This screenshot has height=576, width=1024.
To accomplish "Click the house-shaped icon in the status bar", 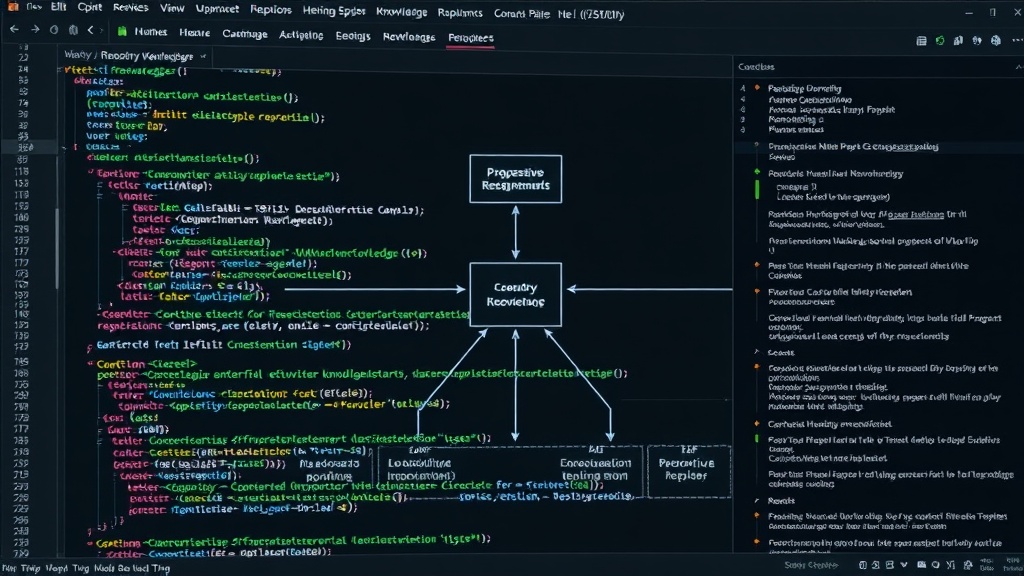I will tap(968, 565).
